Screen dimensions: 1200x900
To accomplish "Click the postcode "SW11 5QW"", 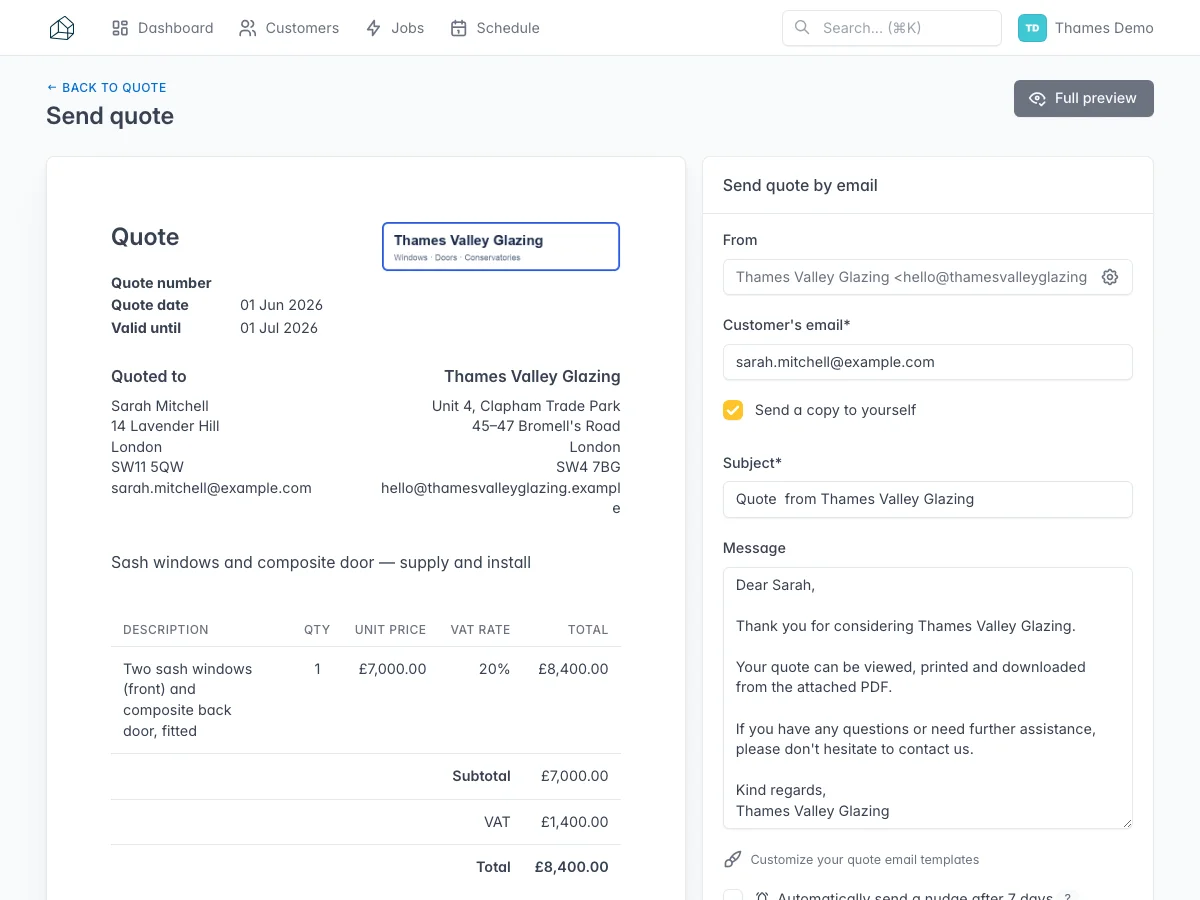I will 147,467.
